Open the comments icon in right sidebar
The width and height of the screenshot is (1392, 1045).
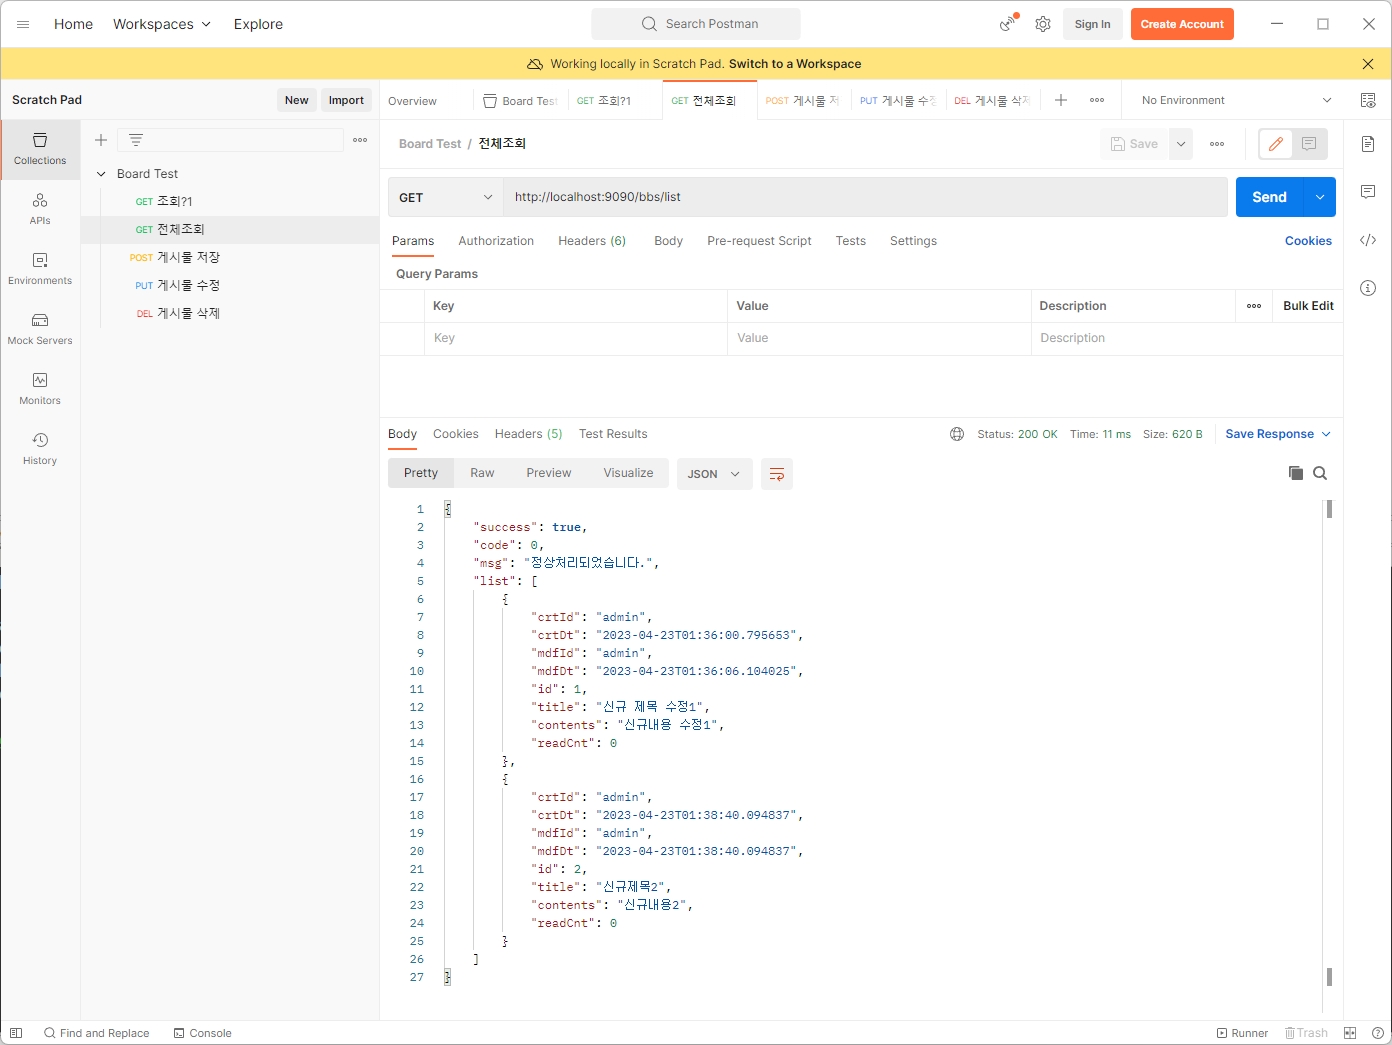tap(1368, 192)
